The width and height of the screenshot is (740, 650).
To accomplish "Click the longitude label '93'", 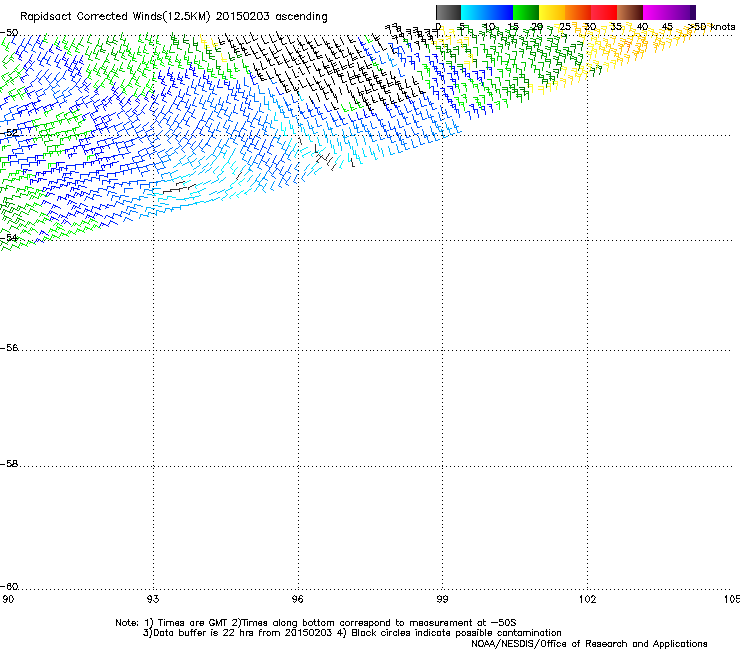I will [x=153, y=599].
